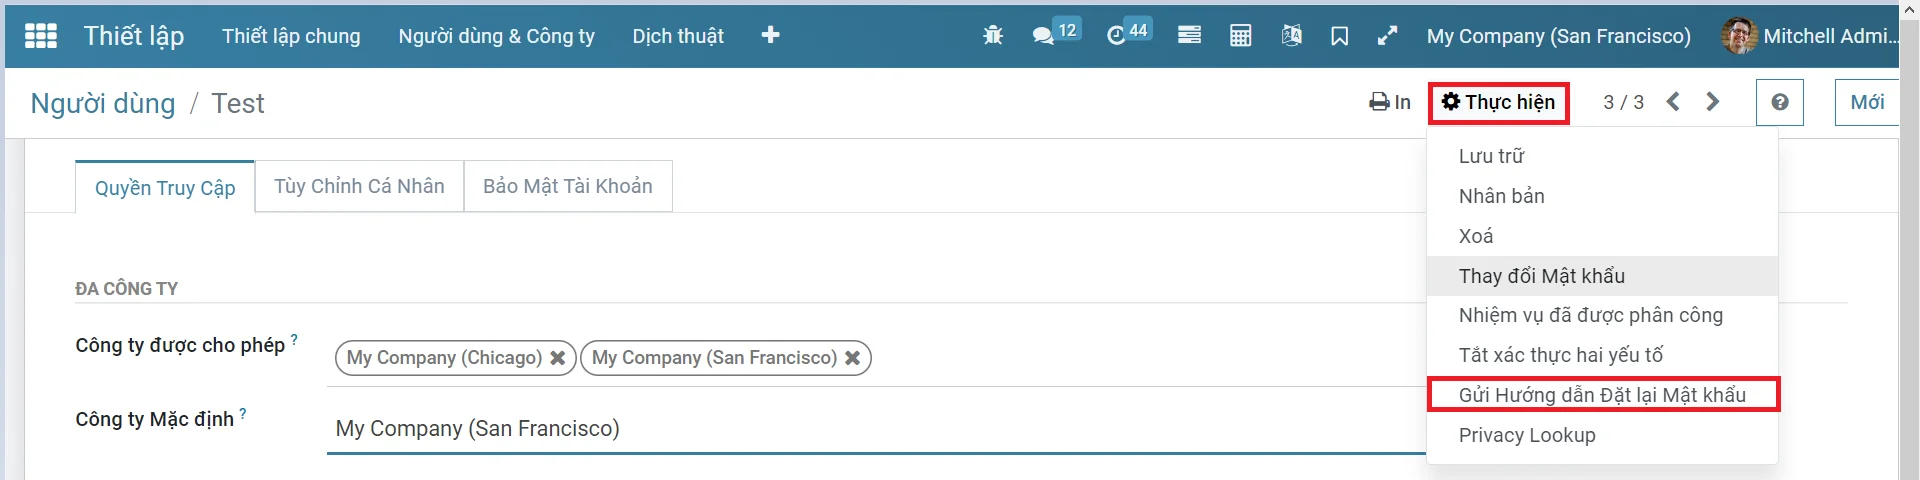The height and width of the screenshot is (480, 1920).
Task: Click the calculator icon in the navbar
Action: (x=1240, y=36)
